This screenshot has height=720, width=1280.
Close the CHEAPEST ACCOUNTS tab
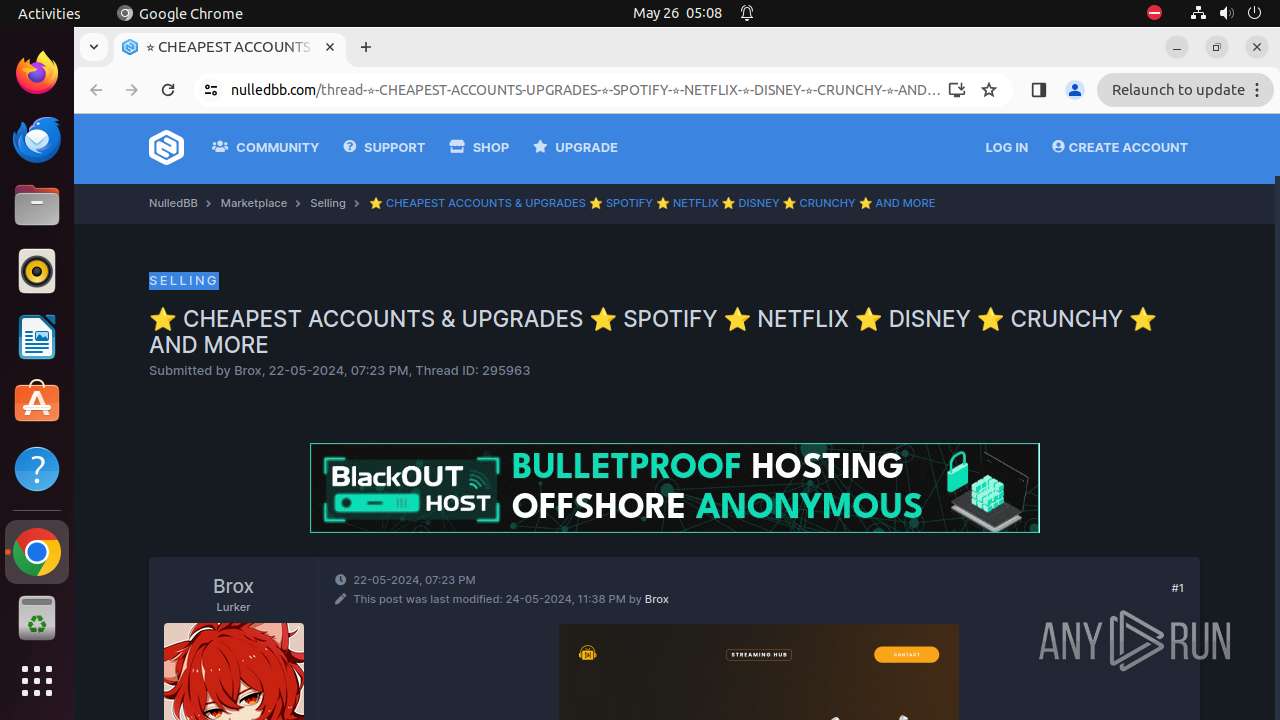coord(328,47)
